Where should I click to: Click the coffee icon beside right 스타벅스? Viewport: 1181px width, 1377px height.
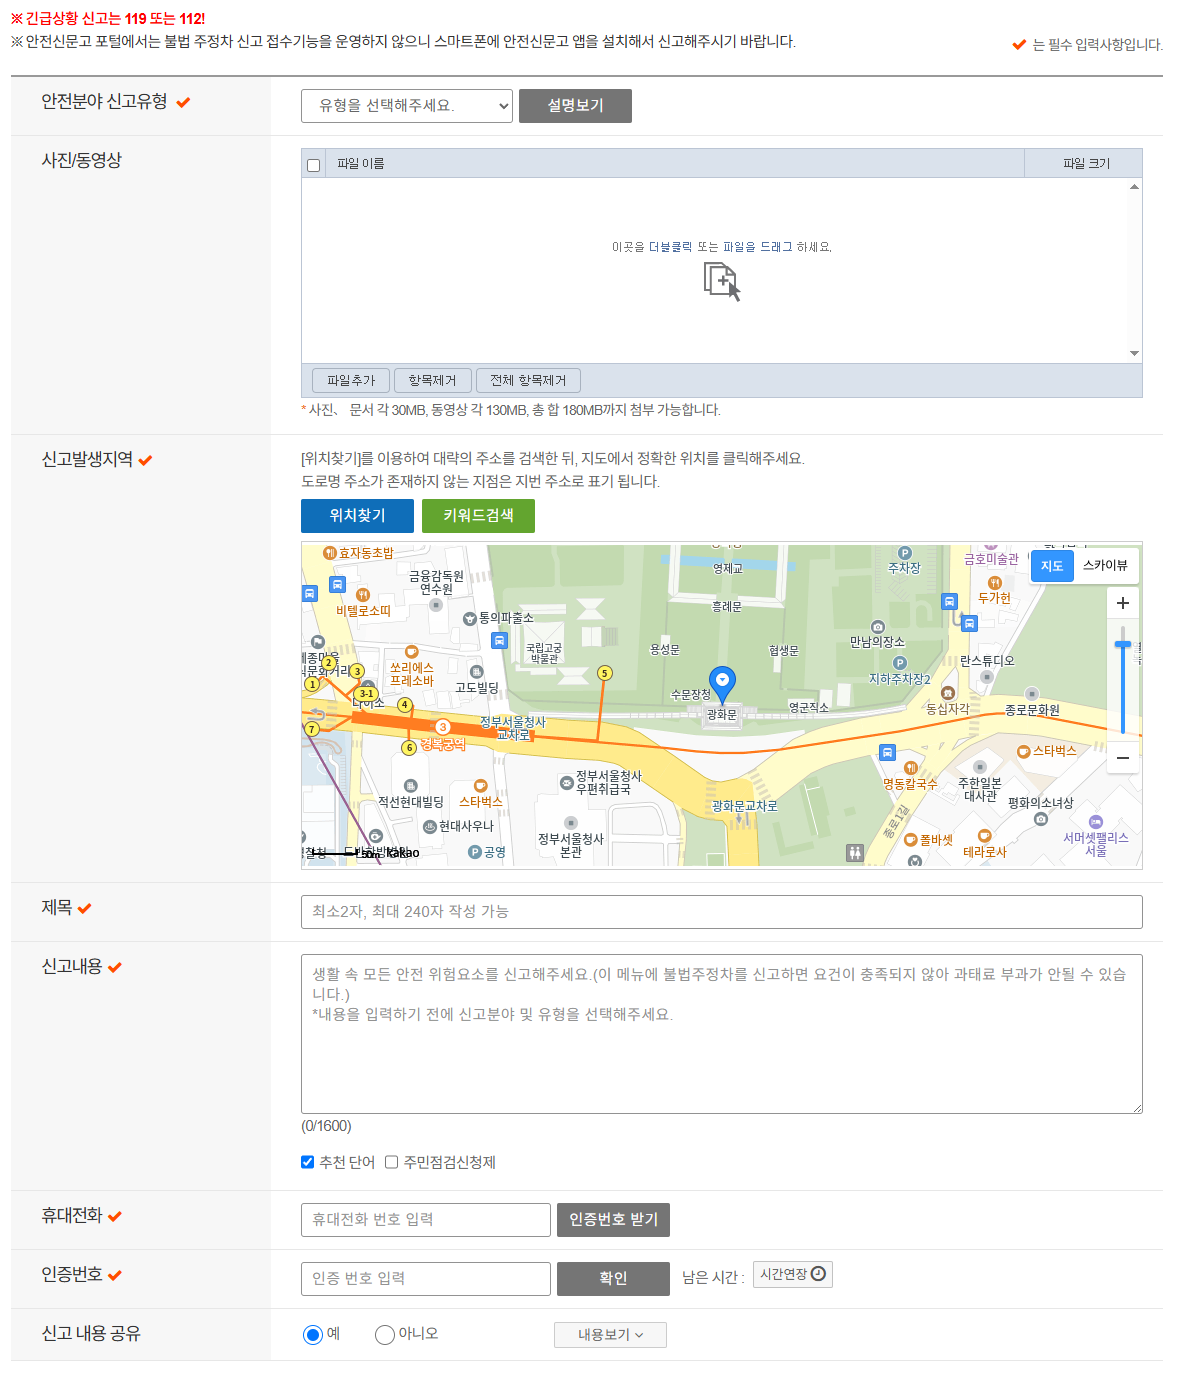[x=1023, y=751]
